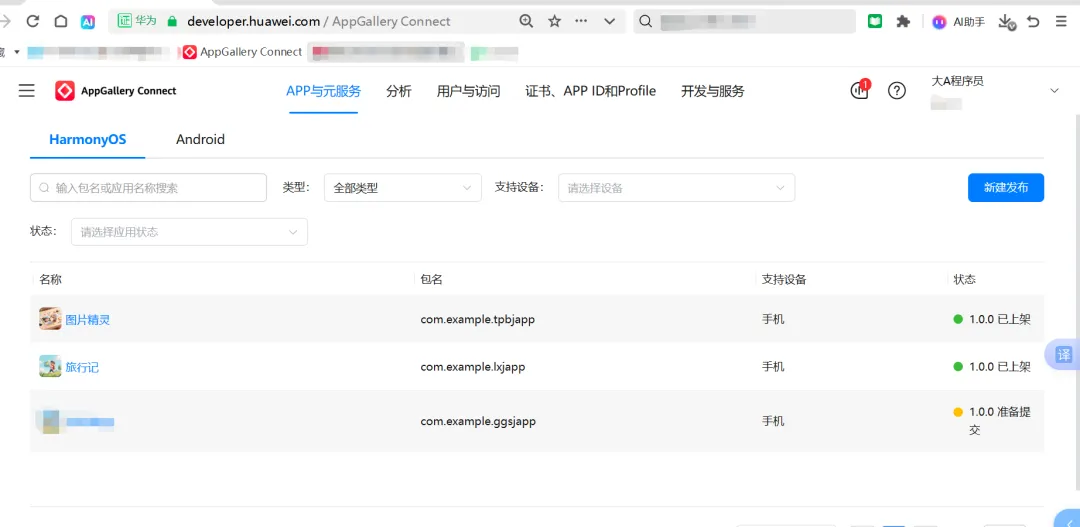Click the 支持设备 column header

[x=784, y=279]
